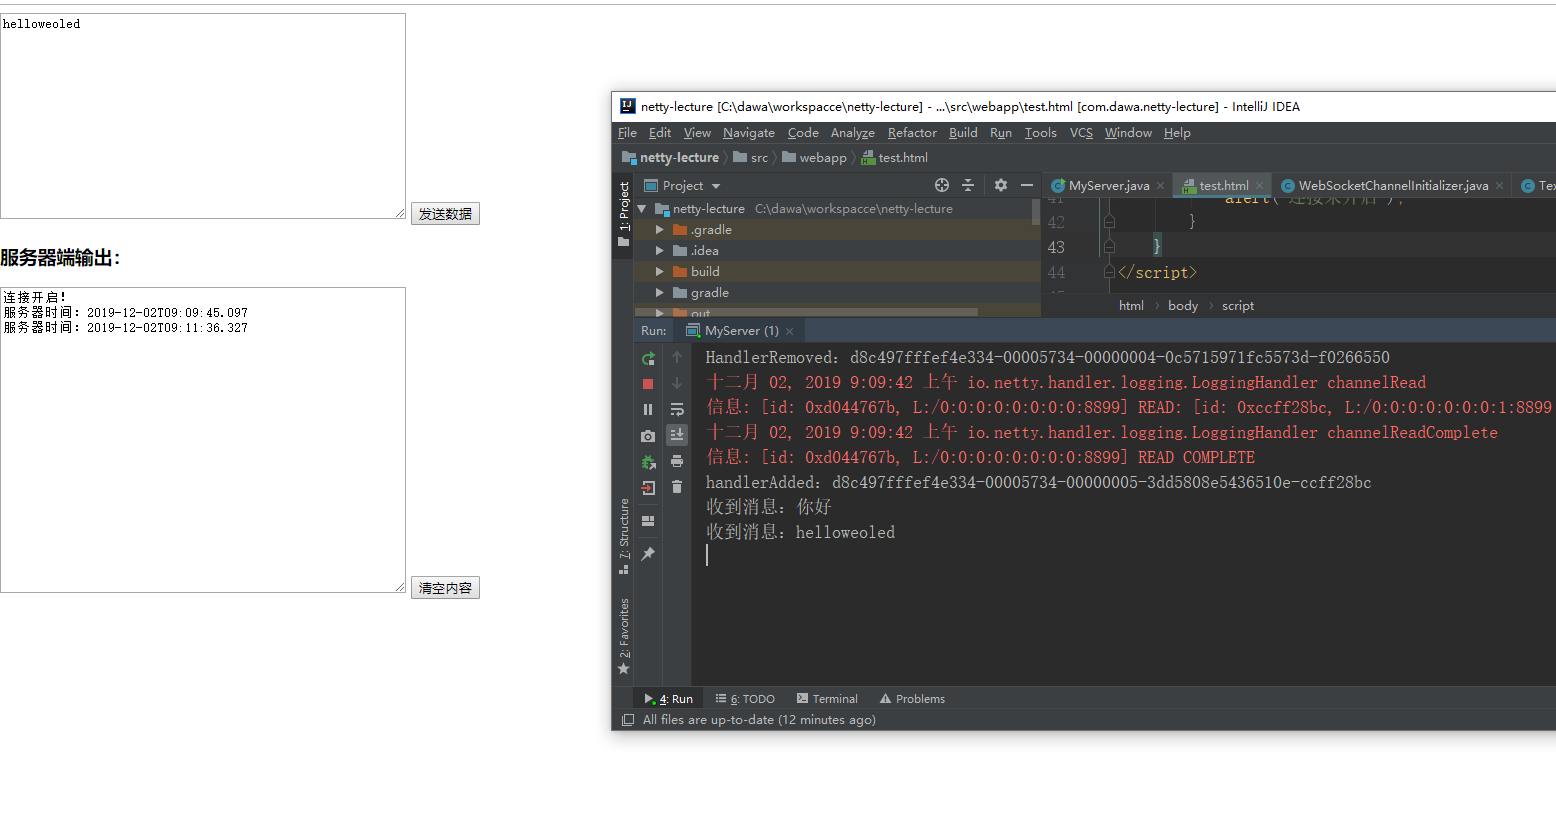The width and height of the screenshot is (1556, 815).
Task: Open the Terminal tool window
Action: (827, 699)
